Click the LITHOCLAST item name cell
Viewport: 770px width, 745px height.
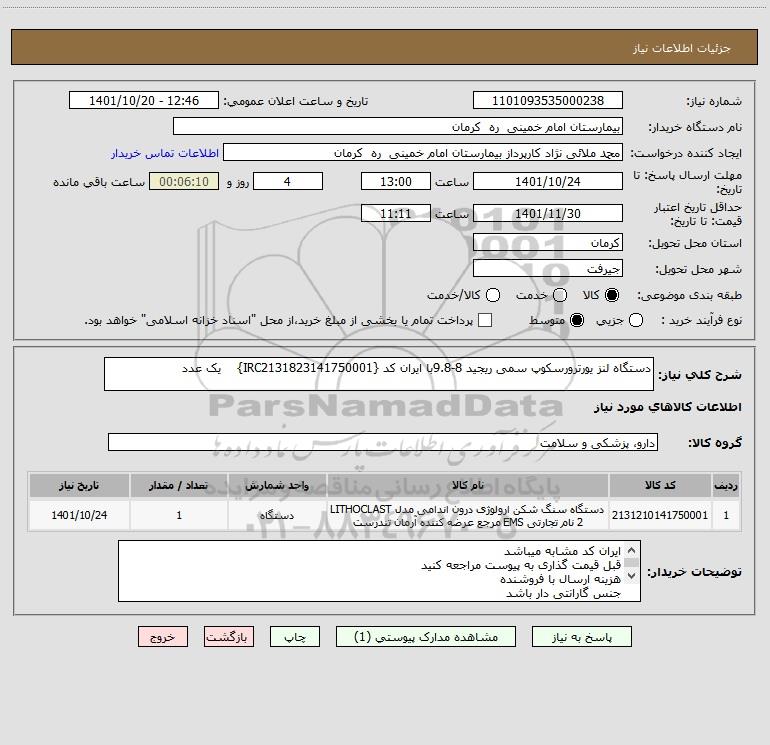(468, 515)
